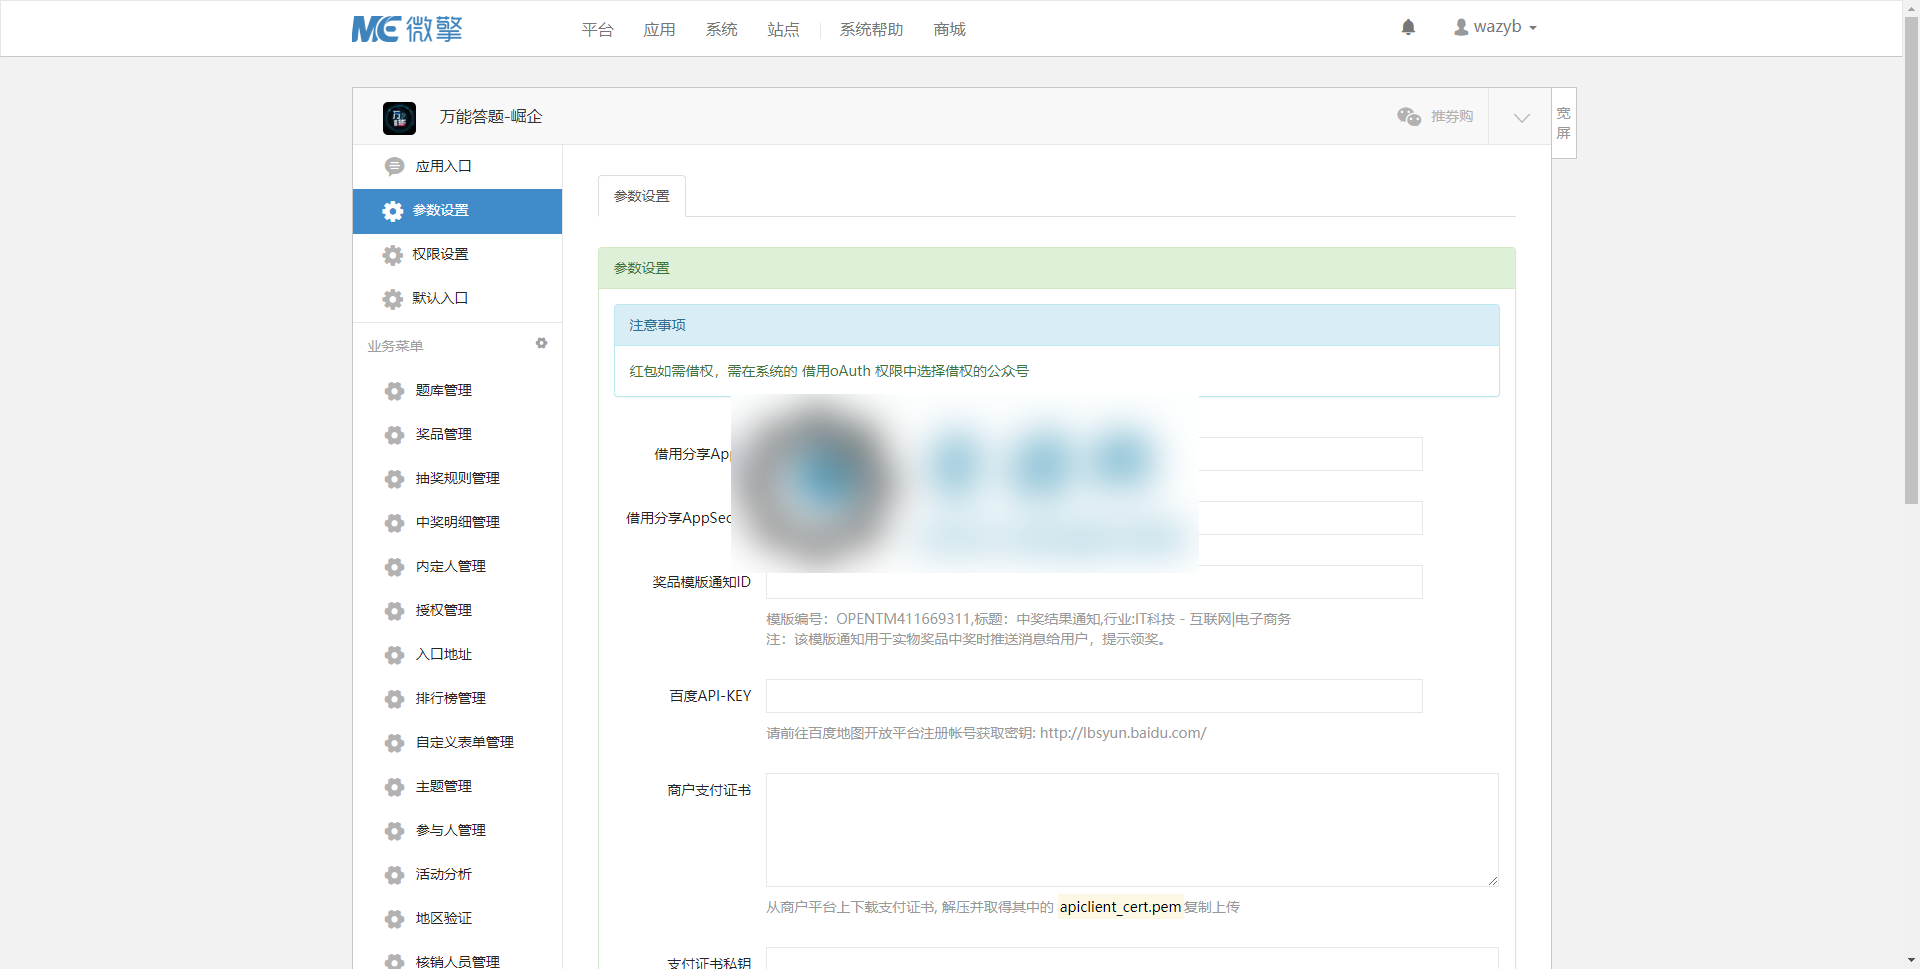This screenshot has width=1920, height=969.
Task: Click the 注意事项 panel heading
Action: pos(1057,325)
